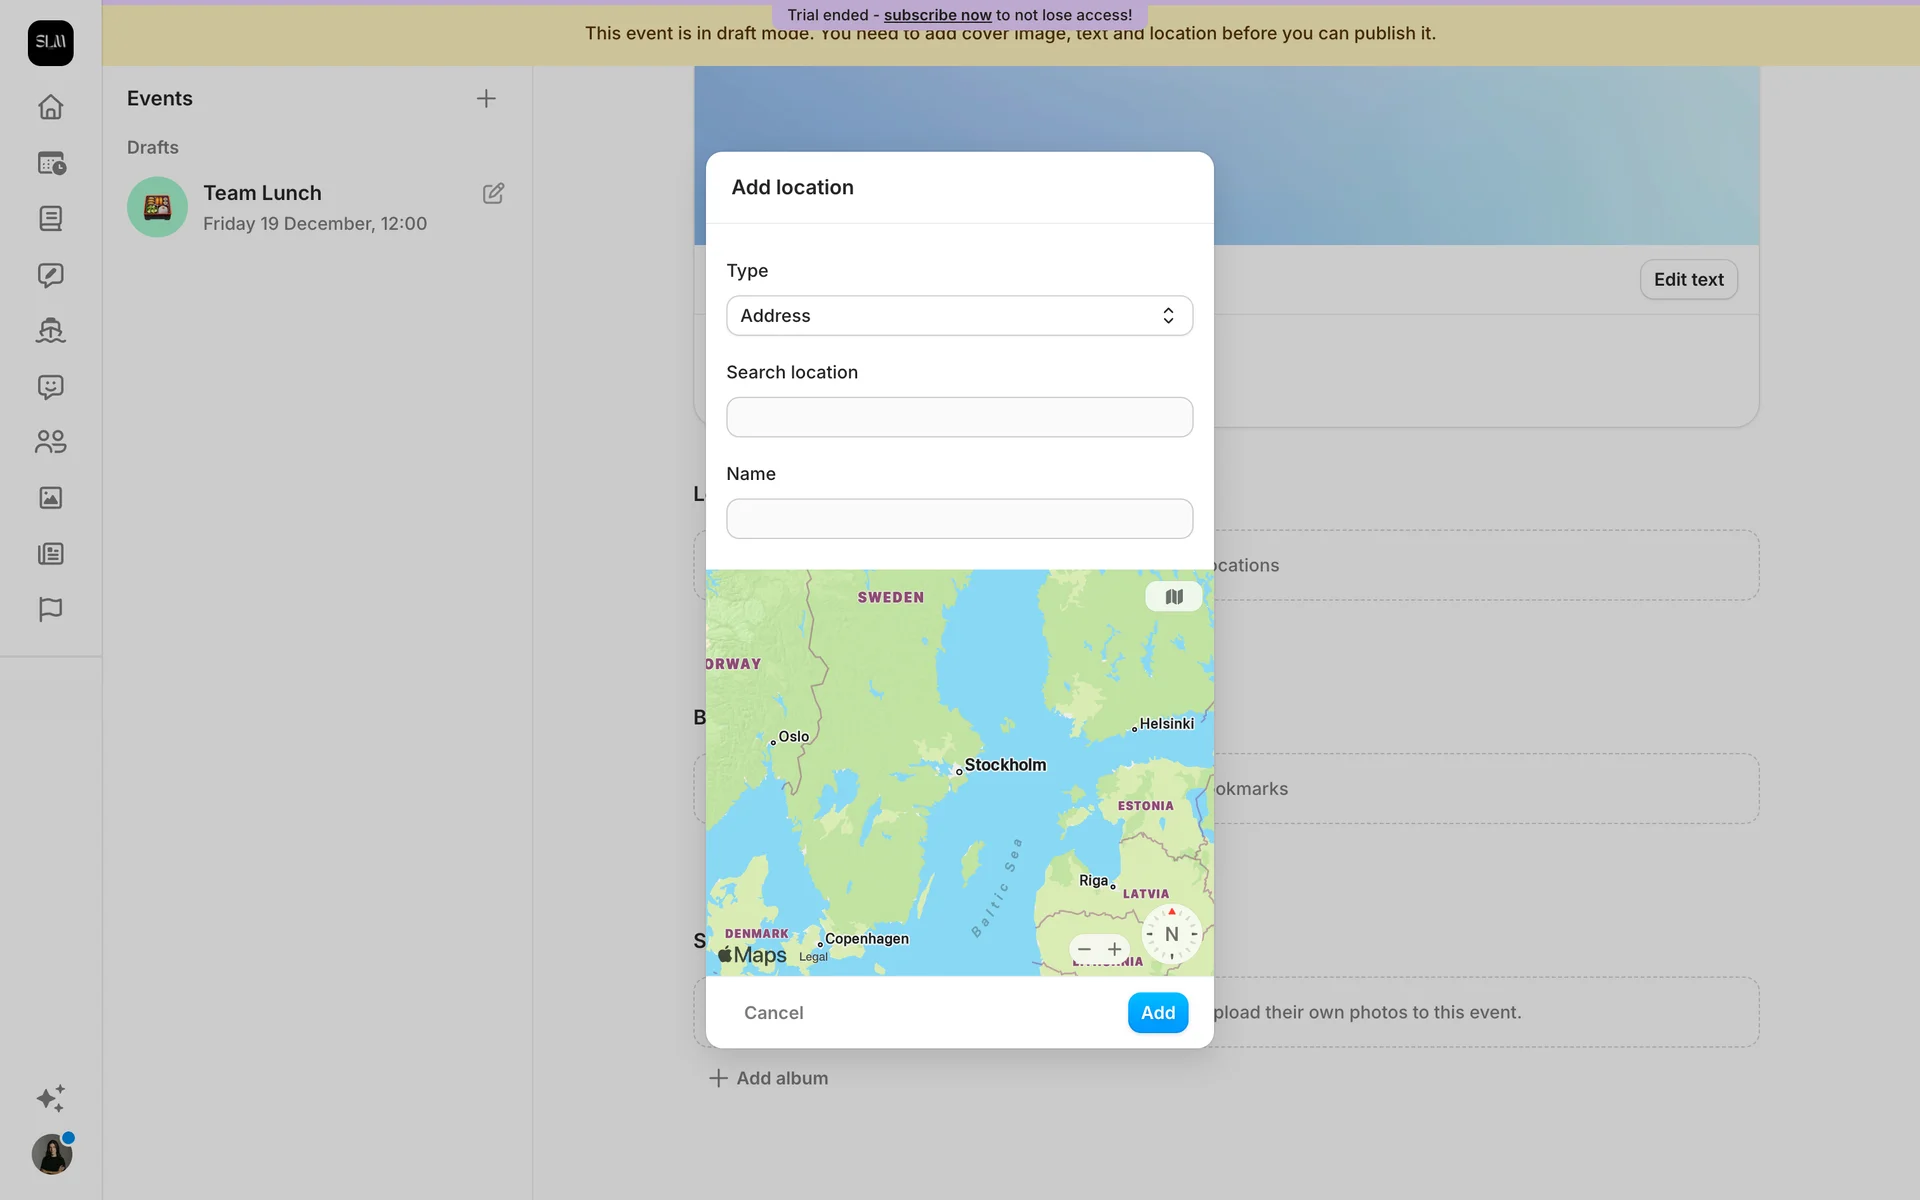Image resolution: width=1920 pixels, height=1200 pixels.
Task: Open the people group sidebar icon
Action: click(50, 442)
